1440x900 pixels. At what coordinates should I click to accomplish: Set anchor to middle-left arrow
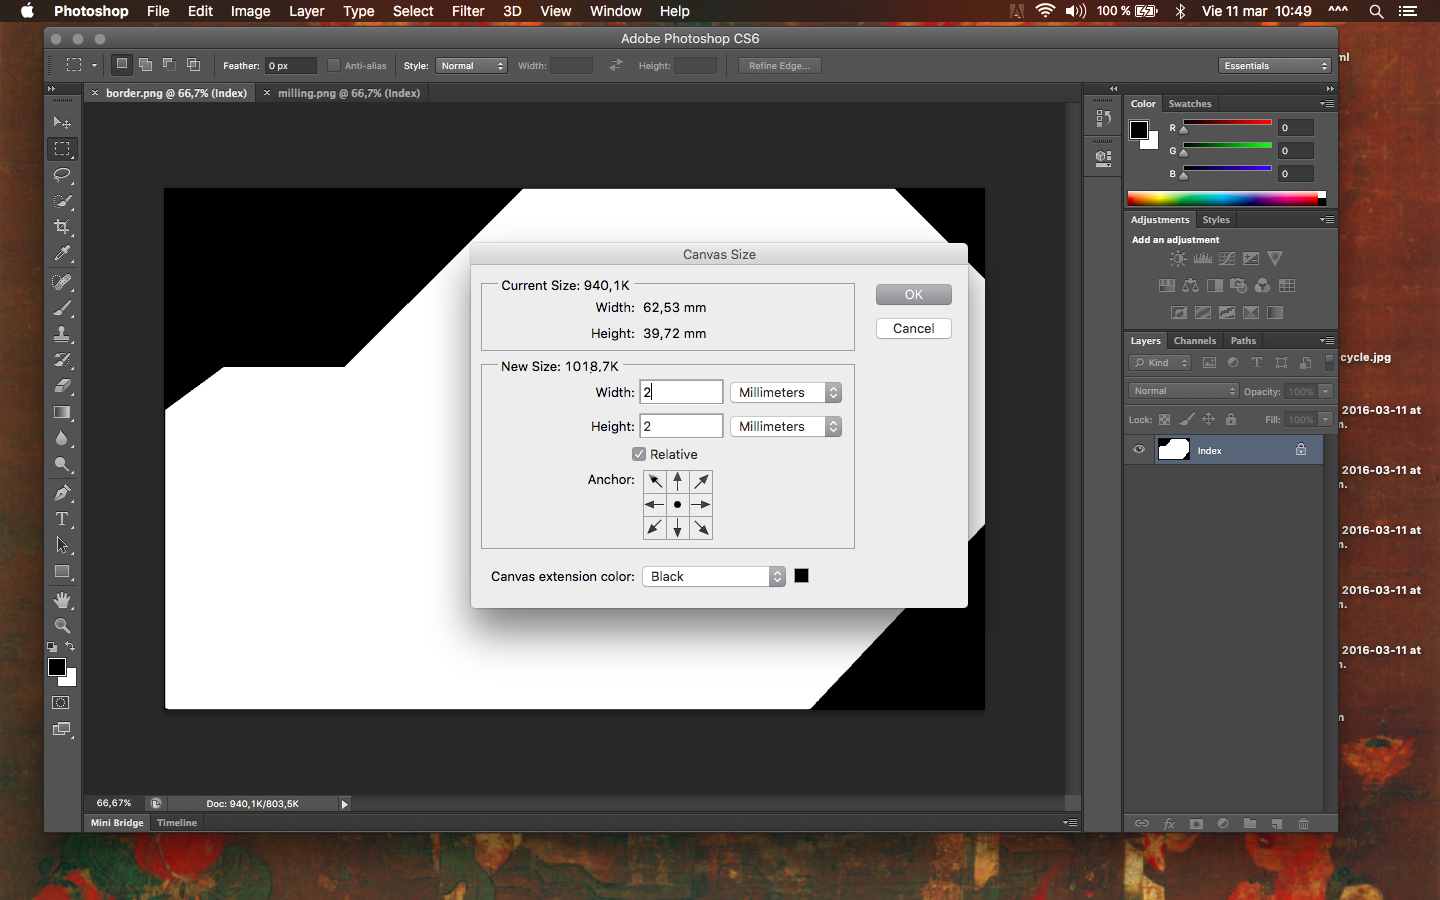coord(655,505)
